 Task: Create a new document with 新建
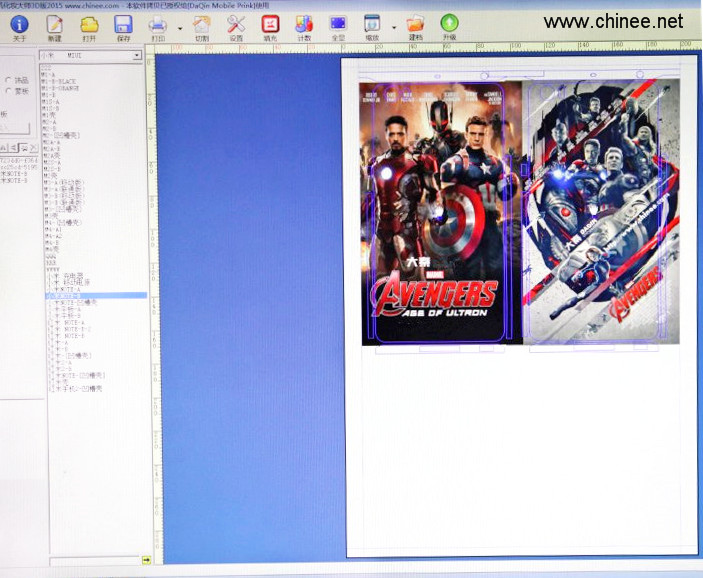(55, 24)
